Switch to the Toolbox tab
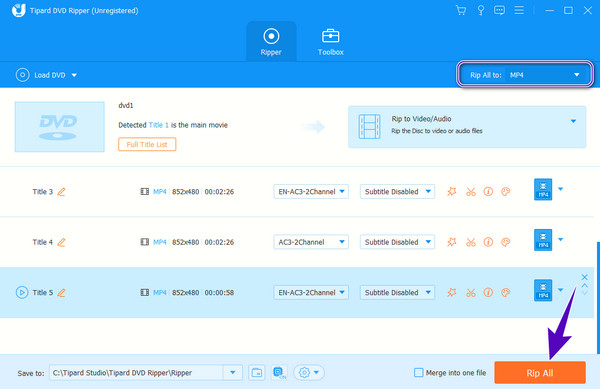Screen dimensions: 600x389 [331, 42]
